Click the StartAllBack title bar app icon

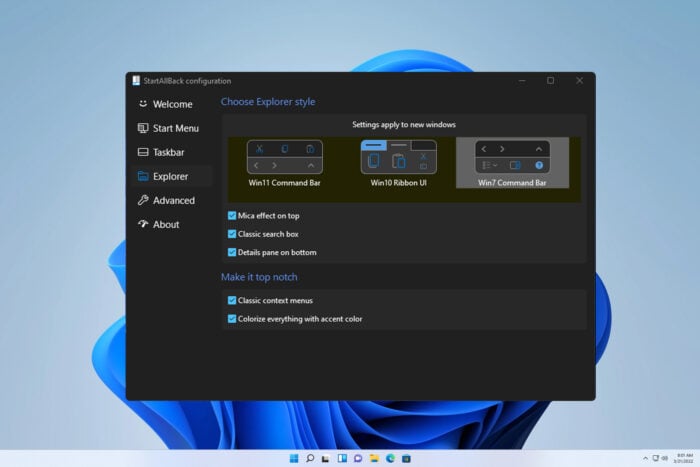(x=136, y=80)
